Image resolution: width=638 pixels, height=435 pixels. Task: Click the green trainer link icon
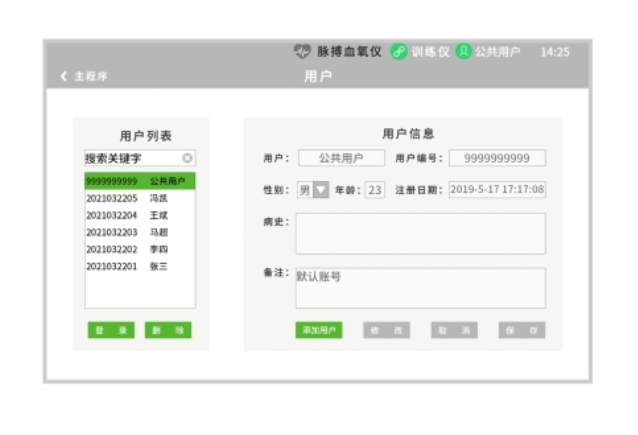click(x=399, y=52)
